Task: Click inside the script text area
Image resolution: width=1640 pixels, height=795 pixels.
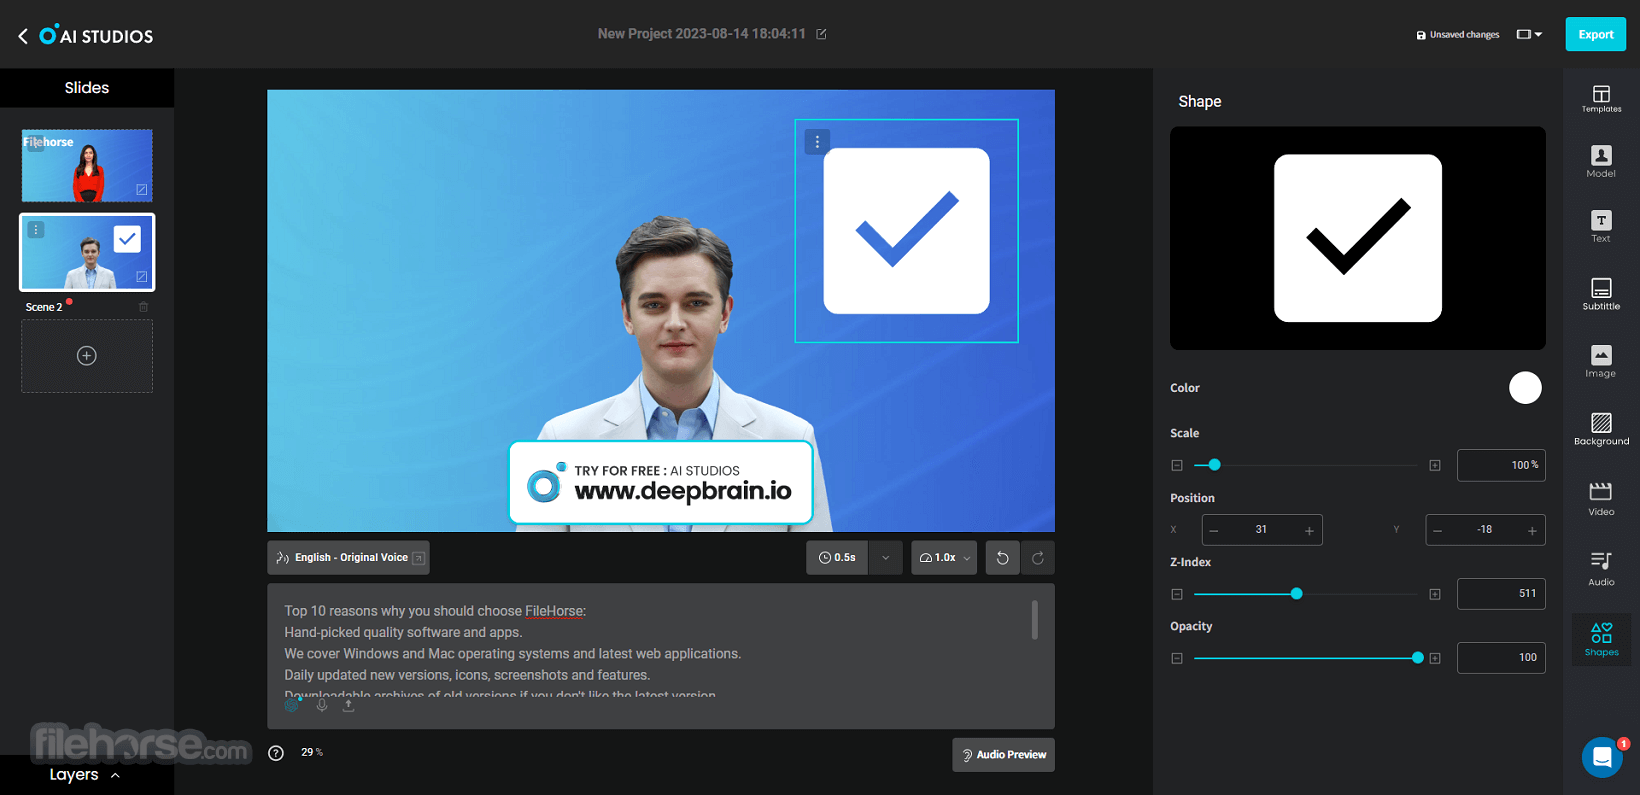Action: point(660,650)
